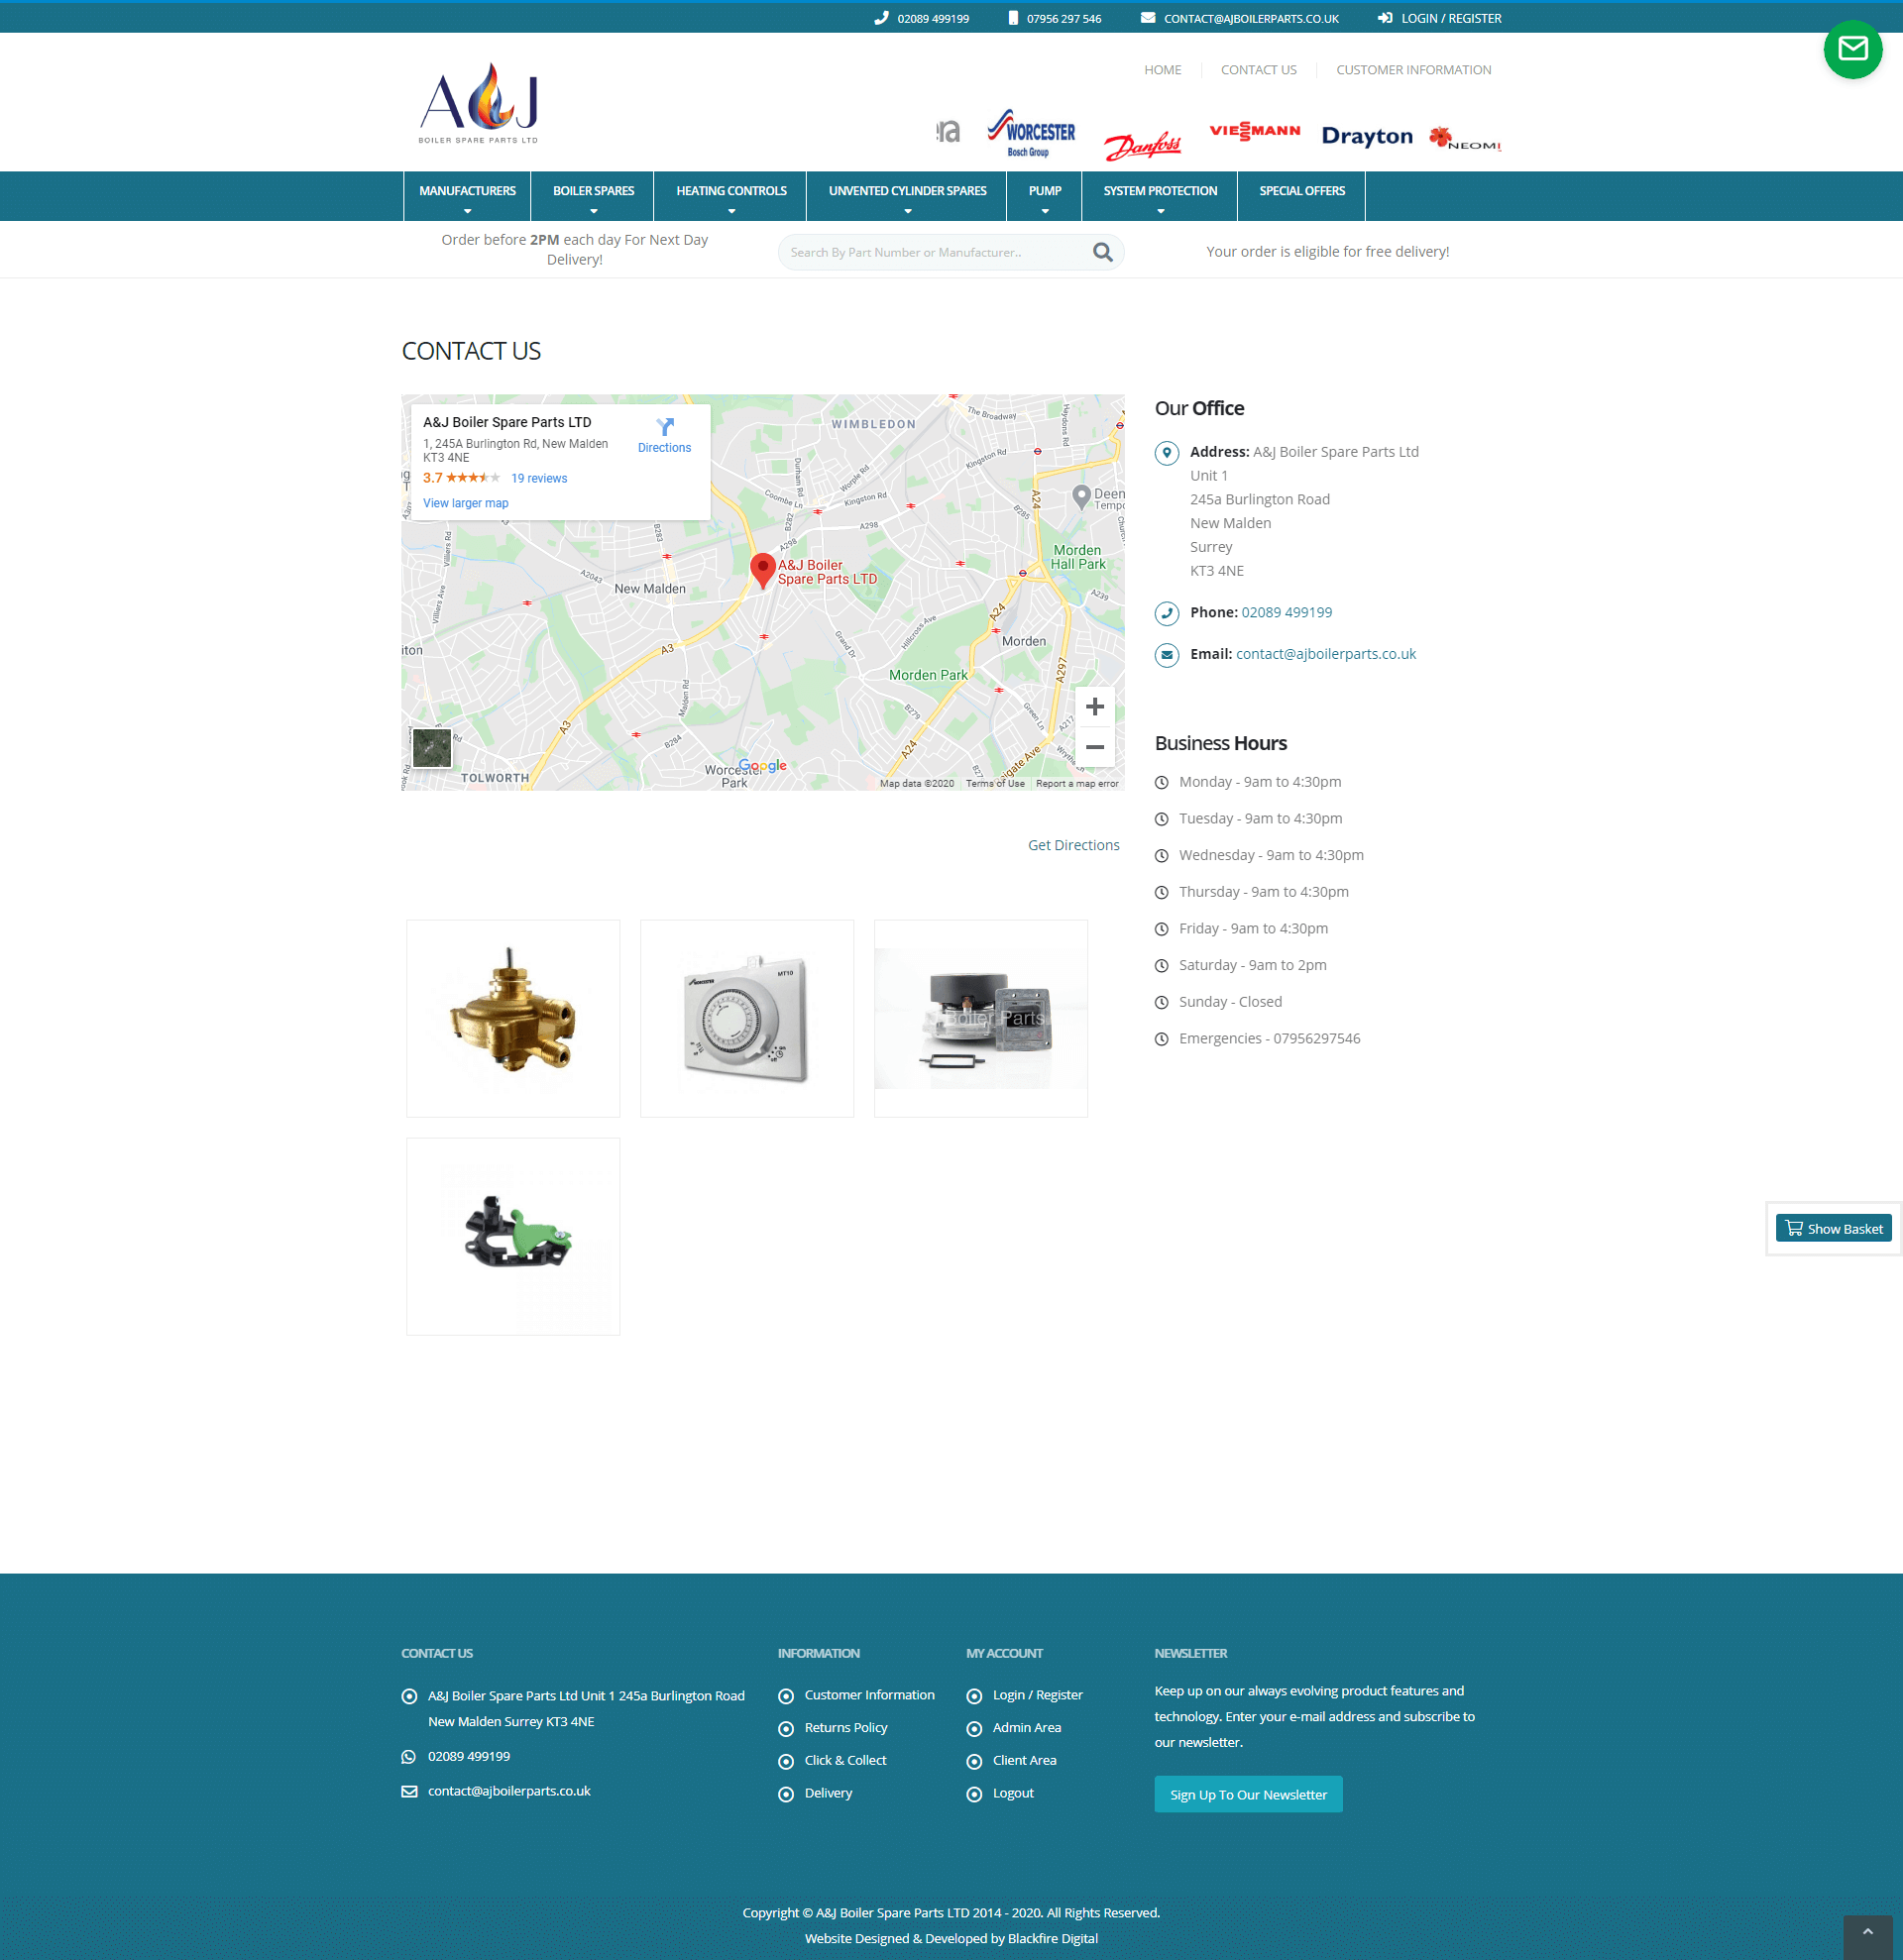Click the scroll-to-top arrow button
The height and width of the screenshot is (1960, 1903).
click(x=1867, y=1931)
